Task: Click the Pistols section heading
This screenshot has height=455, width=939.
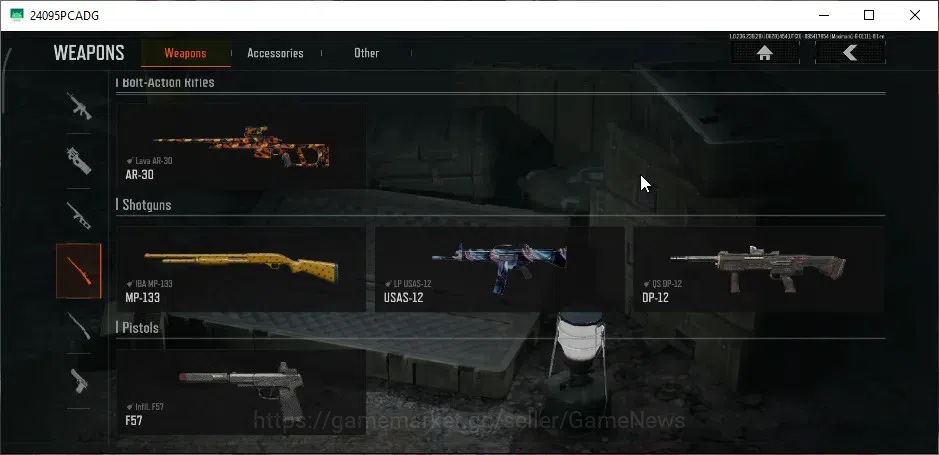Action: coord(141,328)
